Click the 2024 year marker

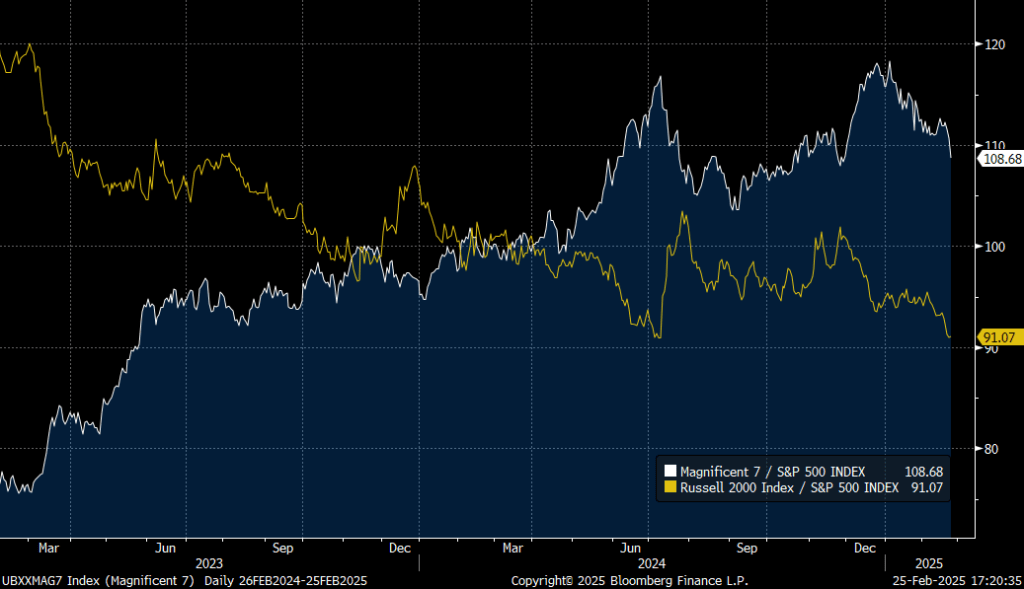(654, 563)
